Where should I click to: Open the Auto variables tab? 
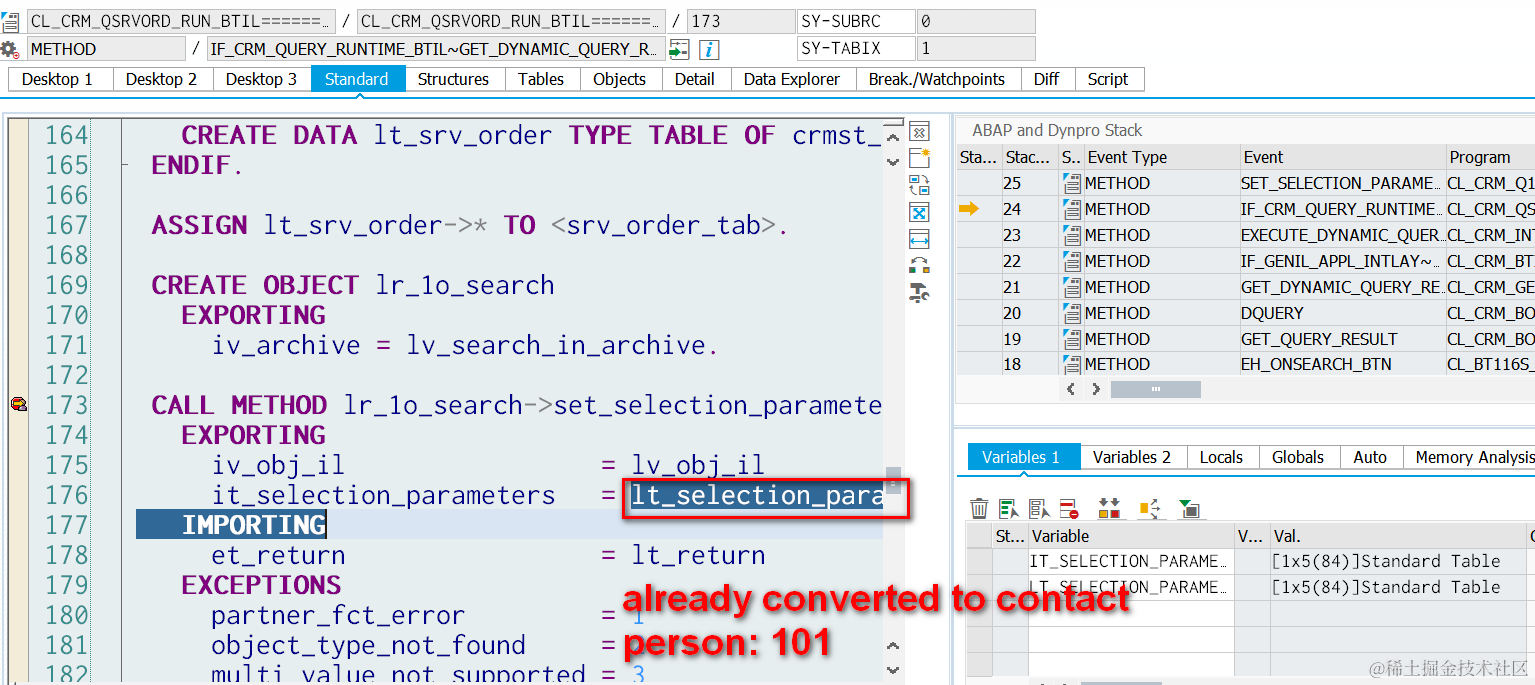click(x=1370, y=457)
